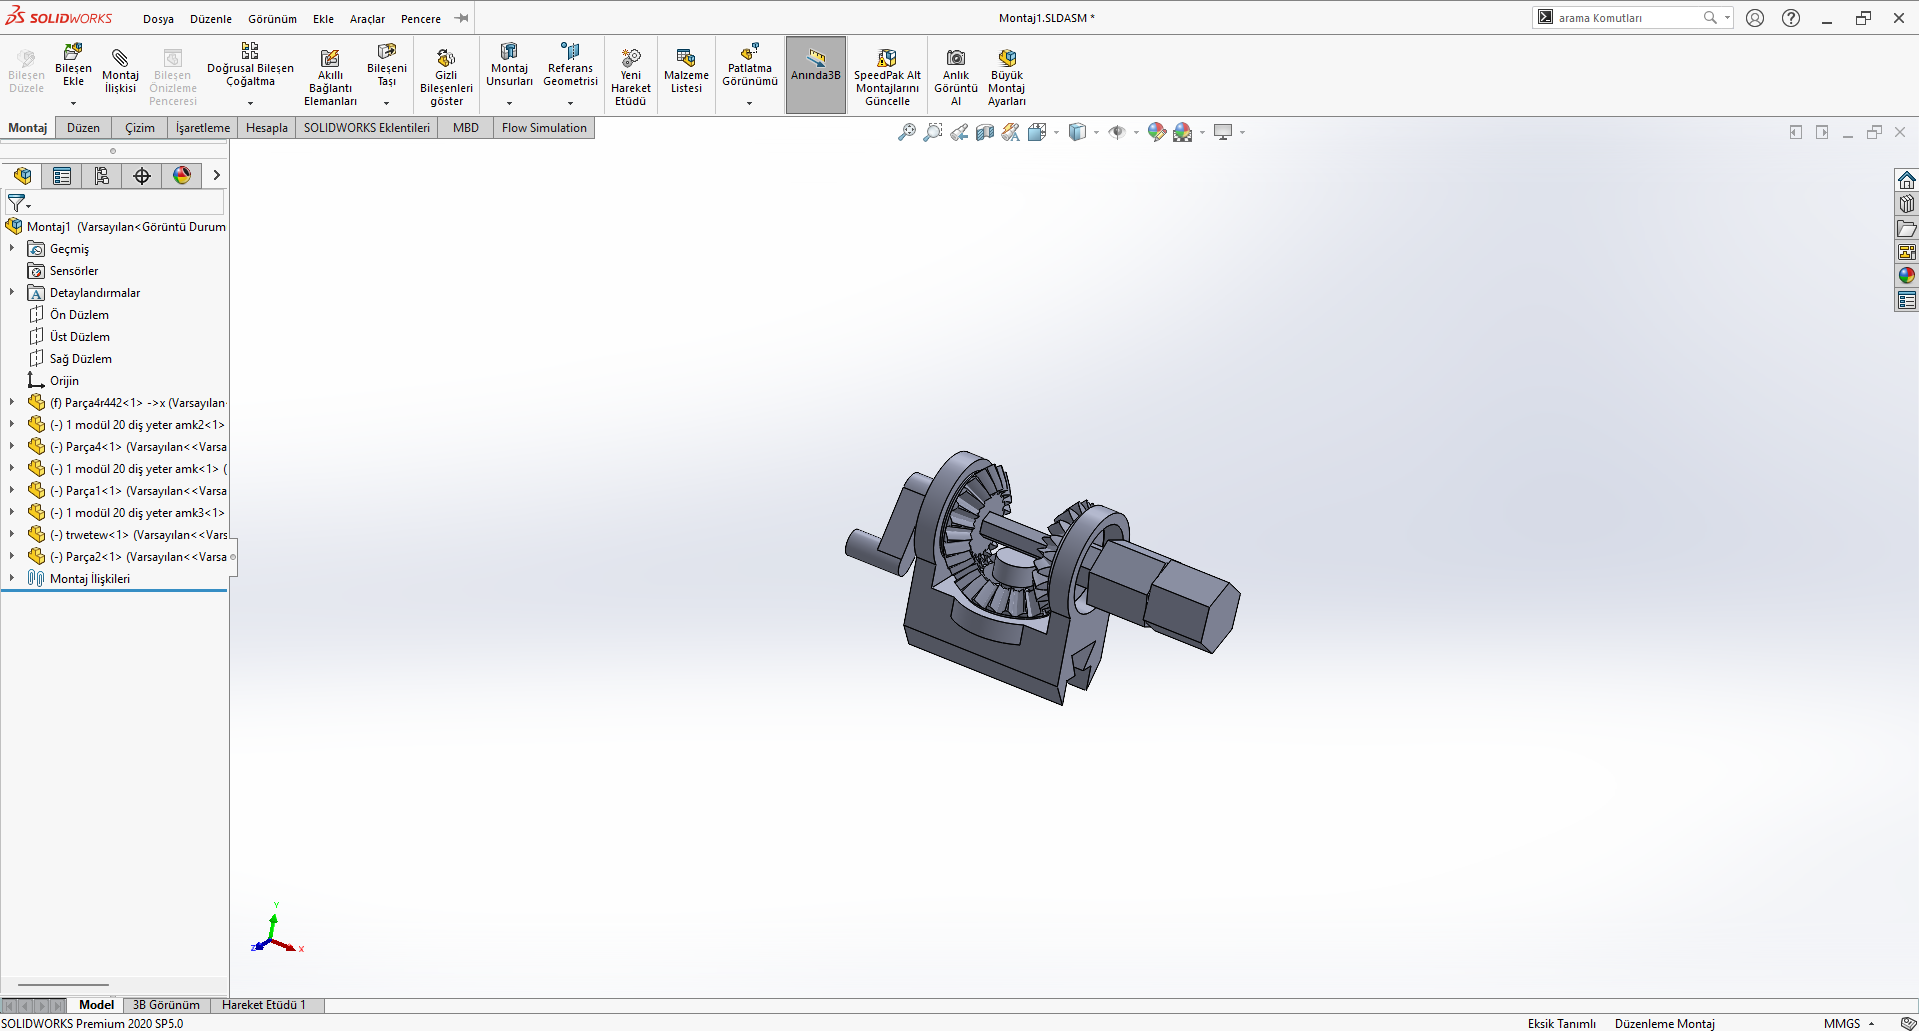Switch to the Hesapla tab
The image size is (1919, 1031).
(267, 128)
